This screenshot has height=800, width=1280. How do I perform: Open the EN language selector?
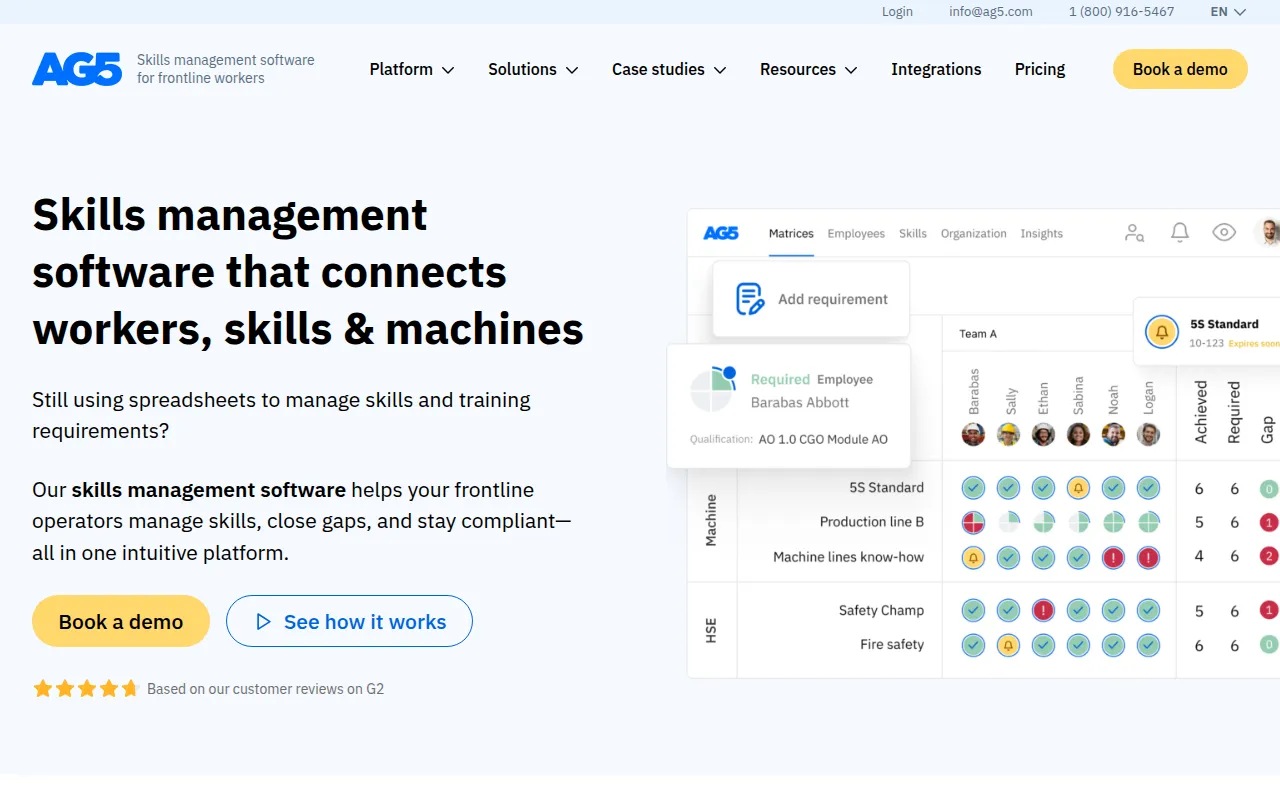coord(1228,12)
